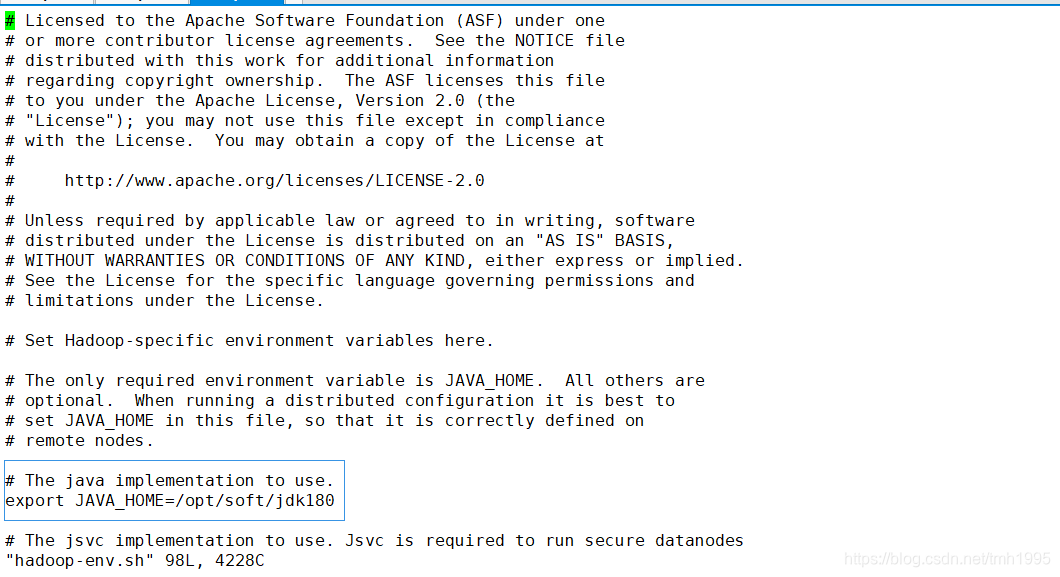Image resolution: width=1060 pixels, height=577 pixels.
Task: Click the line 'WITHOUT WARRANTIES OR CONDITIONS OF ANY KIND'
Action: click(x=375, y=261)
